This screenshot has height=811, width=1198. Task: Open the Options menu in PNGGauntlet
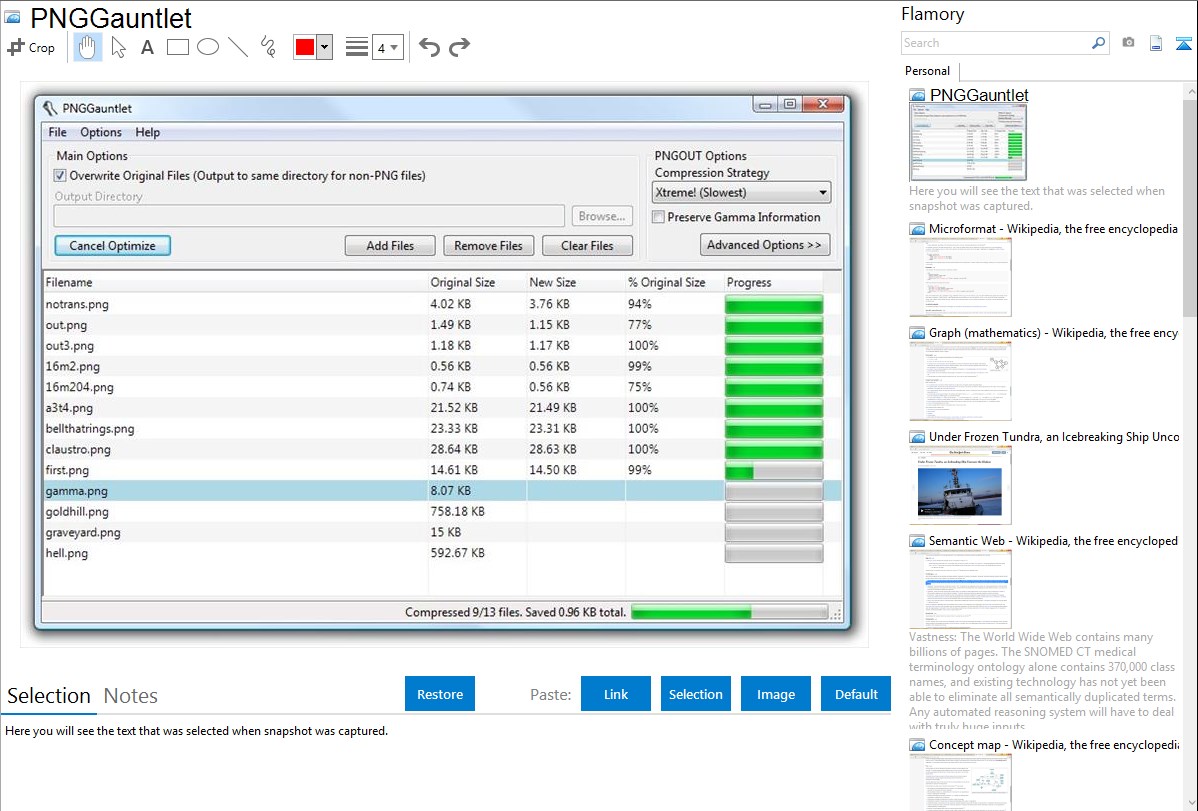pos(101,132)
